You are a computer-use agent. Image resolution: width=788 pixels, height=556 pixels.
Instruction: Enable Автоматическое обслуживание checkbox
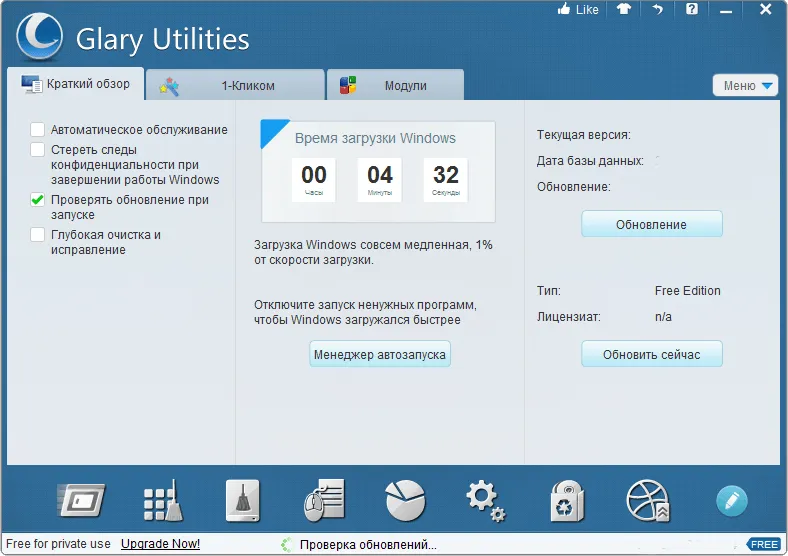[x=37, y=130]
